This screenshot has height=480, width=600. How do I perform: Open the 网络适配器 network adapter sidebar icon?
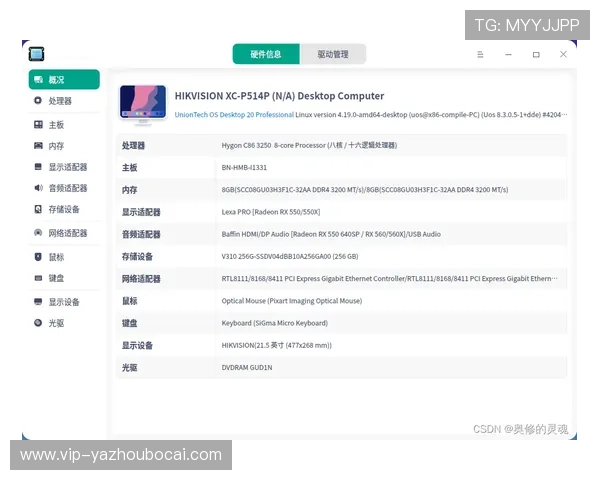(38, 232)
